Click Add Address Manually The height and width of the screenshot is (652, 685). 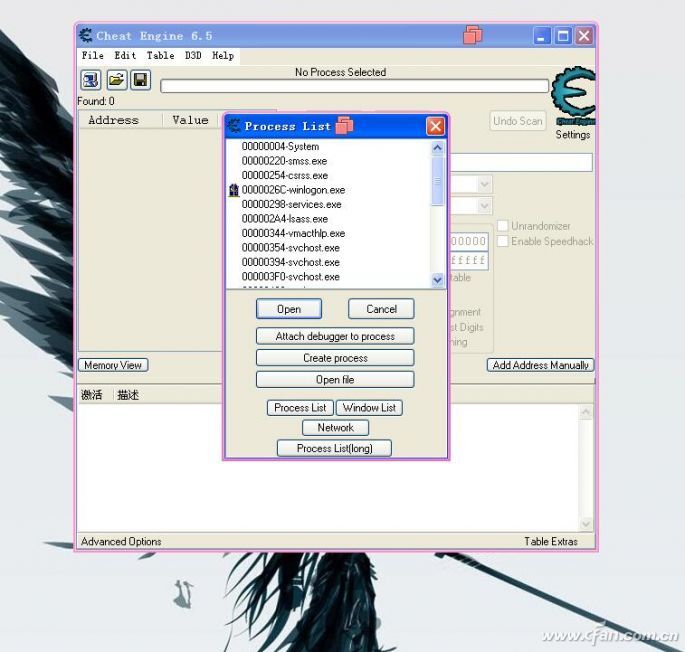click(x=540, y=365)
